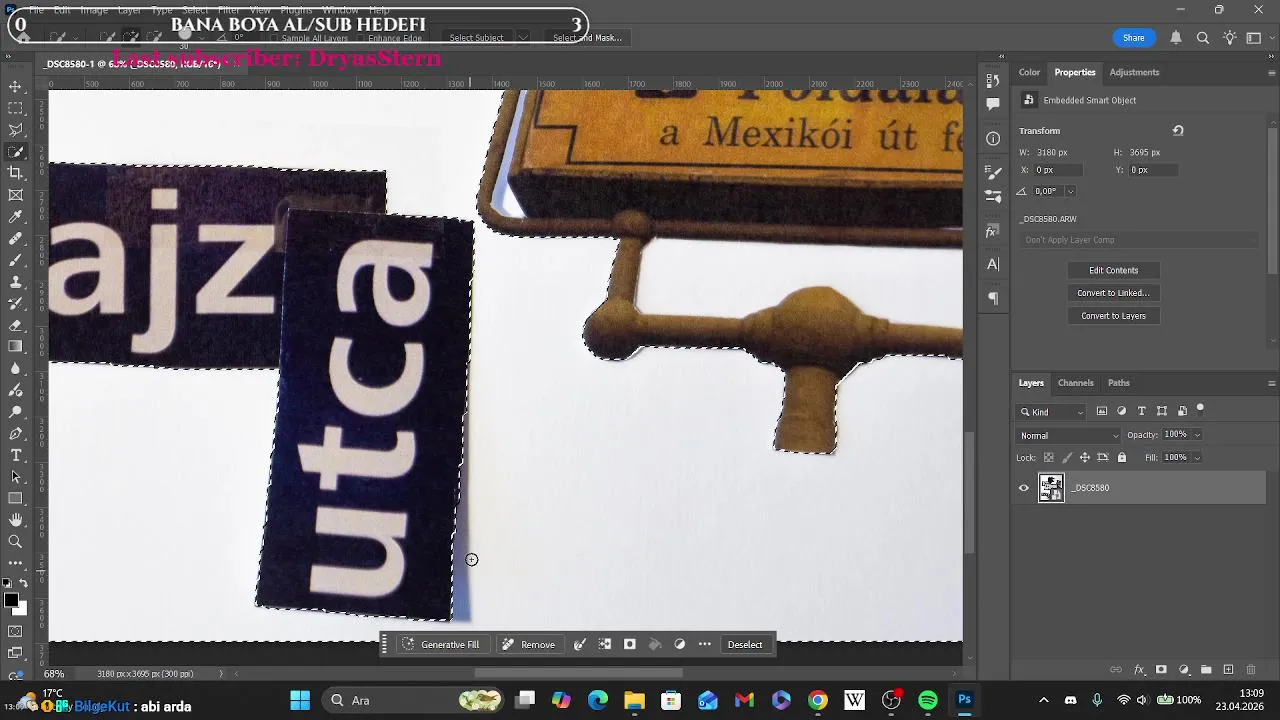Viewport: 1280px width, 720px height.
Task: Click Convert to Linked button
Action: pos(1113,293)
